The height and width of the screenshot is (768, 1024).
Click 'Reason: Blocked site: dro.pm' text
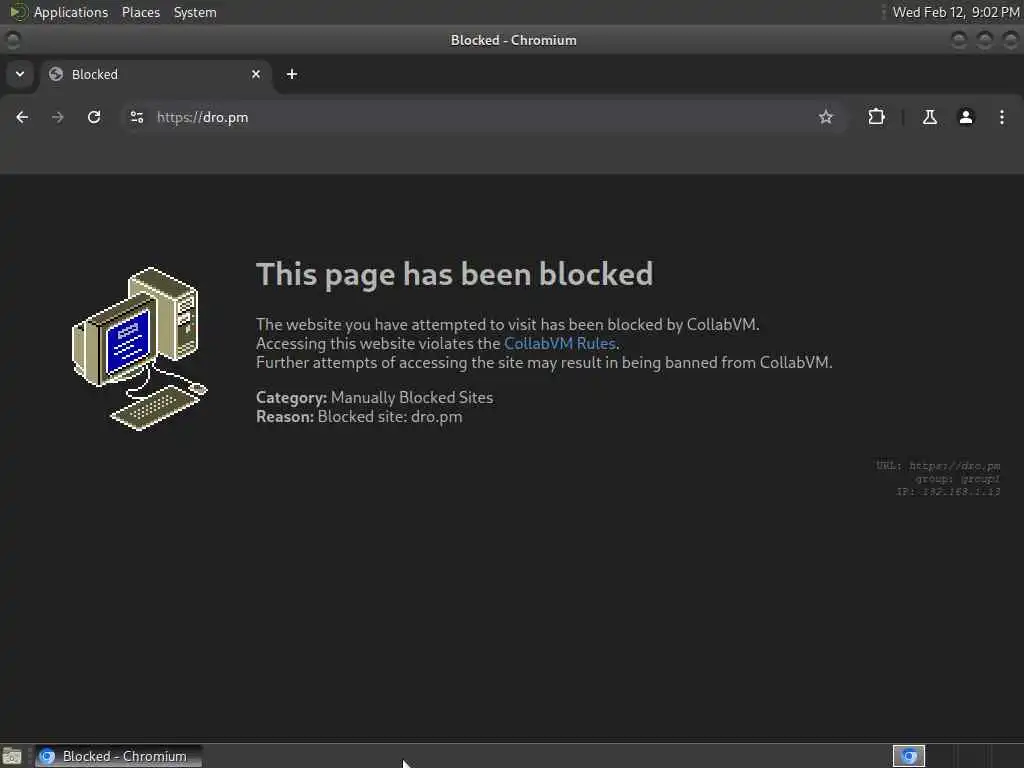tap(359, 417)
